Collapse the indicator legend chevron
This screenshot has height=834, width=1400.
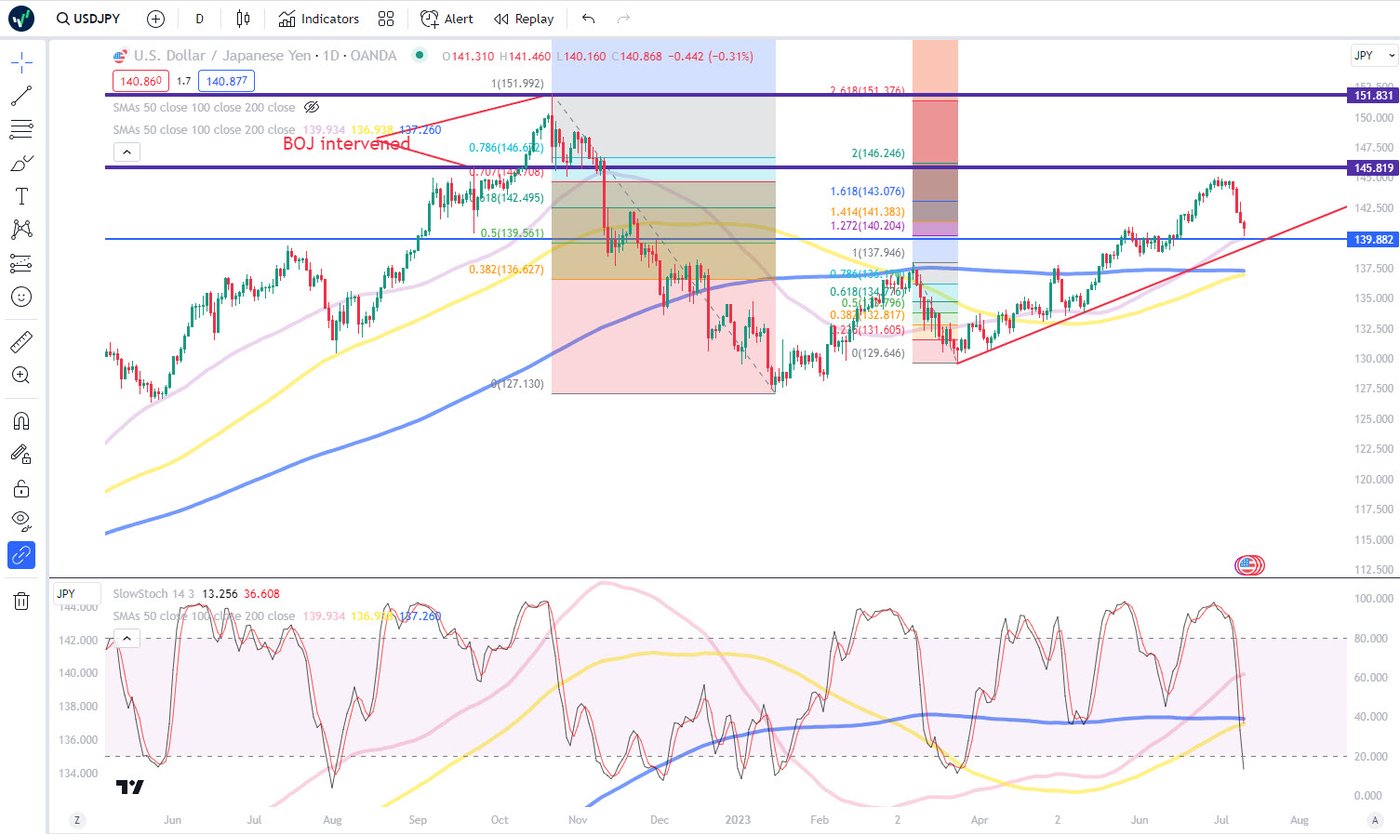tap(126, 152)
